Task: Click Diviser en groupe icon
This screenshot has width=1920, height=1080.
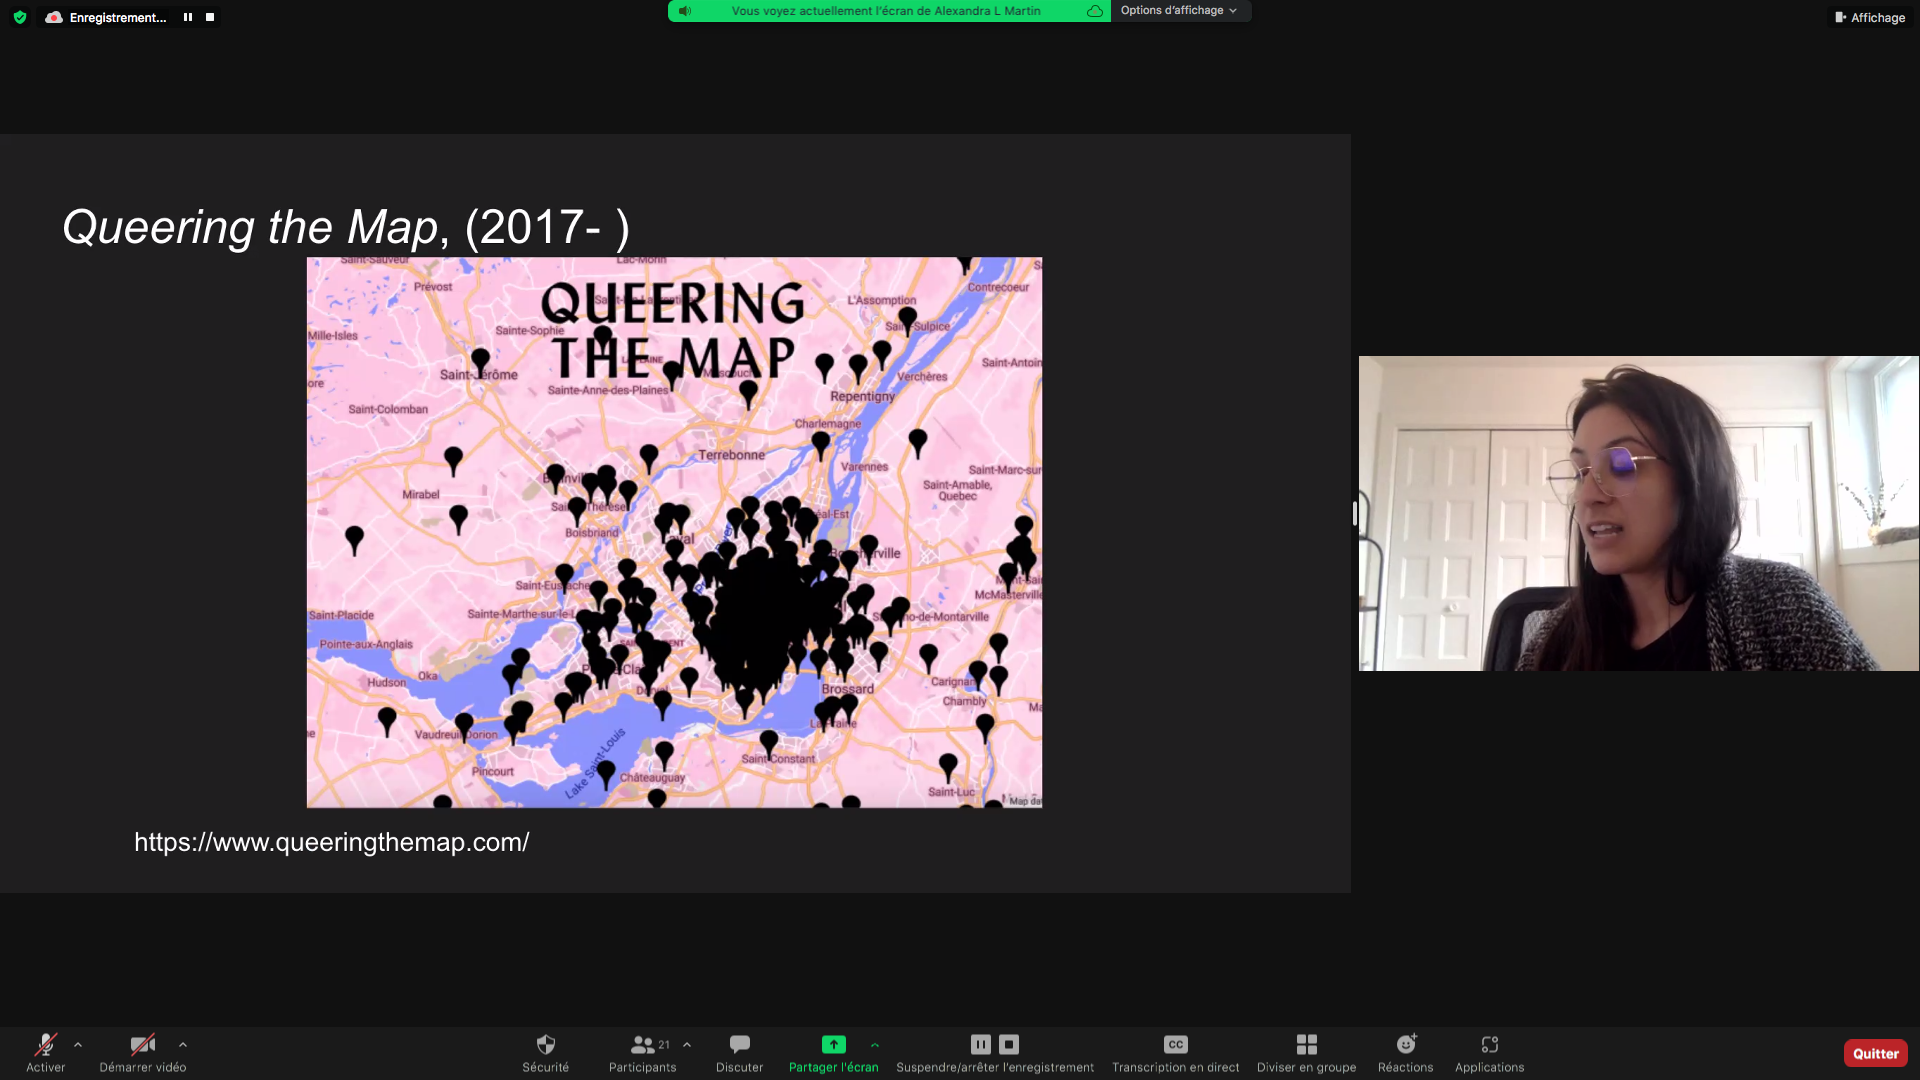Action: pos(1306,1045)
